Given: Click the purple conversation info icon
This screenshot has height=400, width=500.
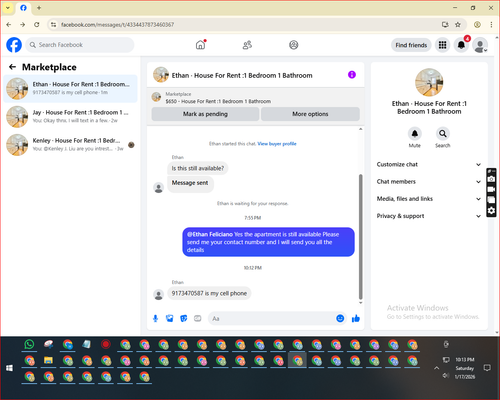Looking at the screenshot, I should point(352,75).
